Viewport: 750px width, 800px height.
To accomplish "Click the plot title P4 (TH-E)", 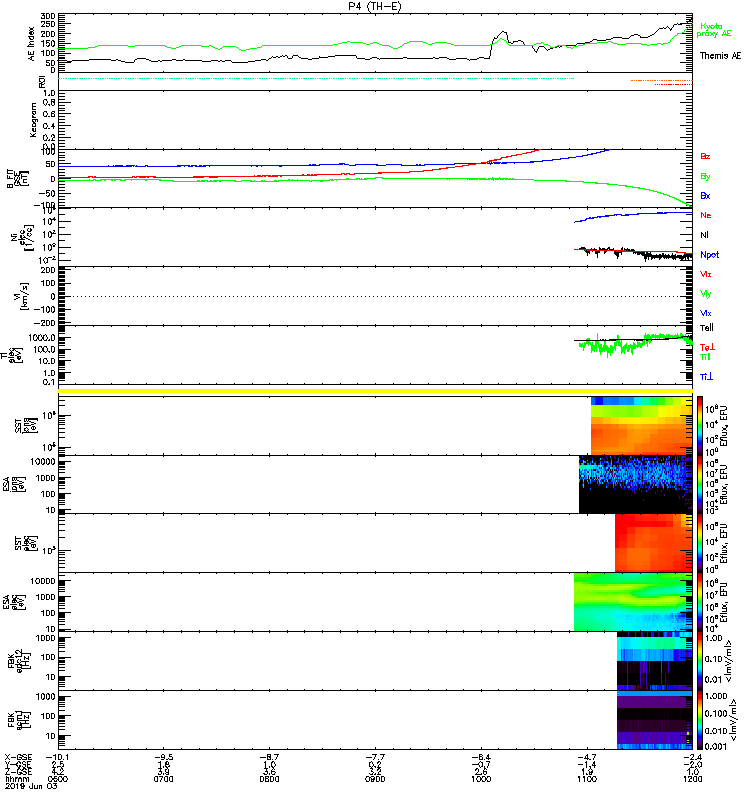I will (375, 7).
